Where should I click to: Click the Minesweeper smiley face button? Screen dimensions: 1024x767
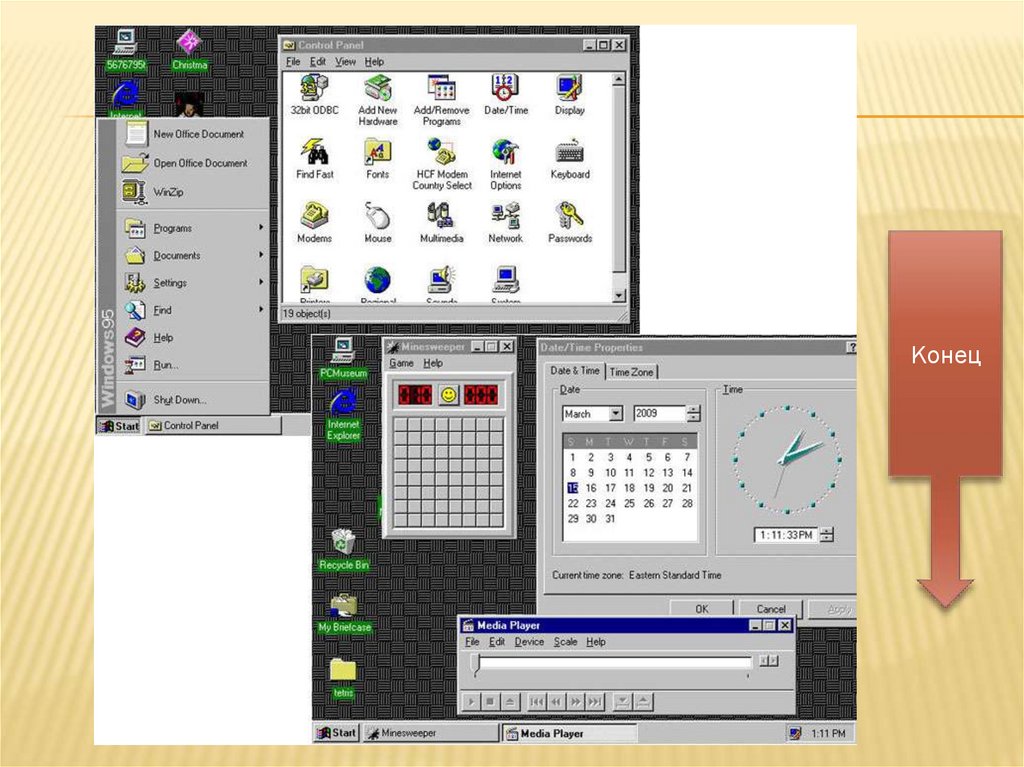pos(448,395)
